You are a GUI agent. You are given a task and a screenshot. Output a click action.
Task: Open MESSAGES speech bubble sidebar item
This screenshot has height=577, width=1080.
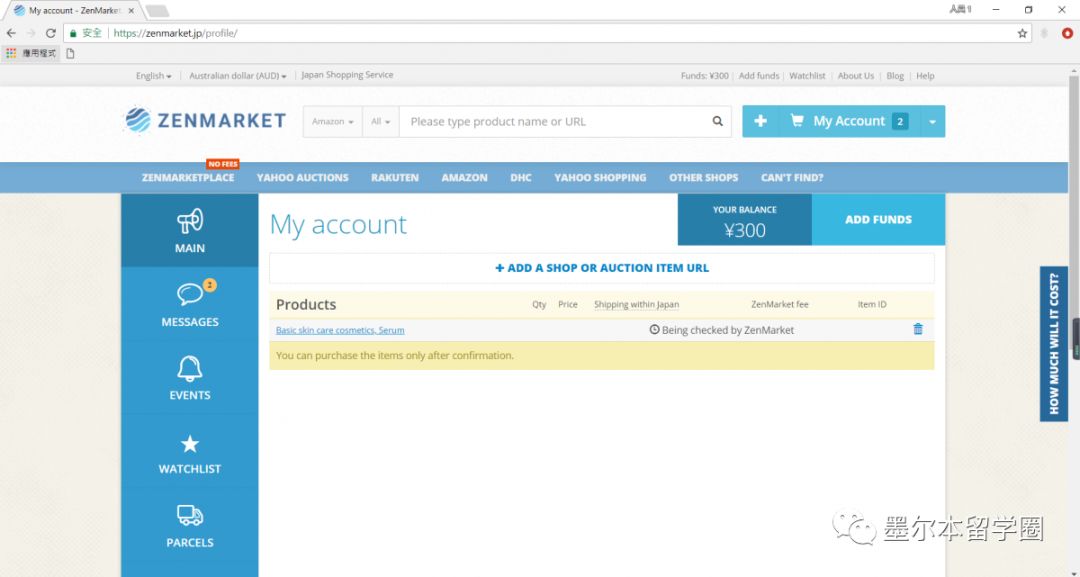190,304
